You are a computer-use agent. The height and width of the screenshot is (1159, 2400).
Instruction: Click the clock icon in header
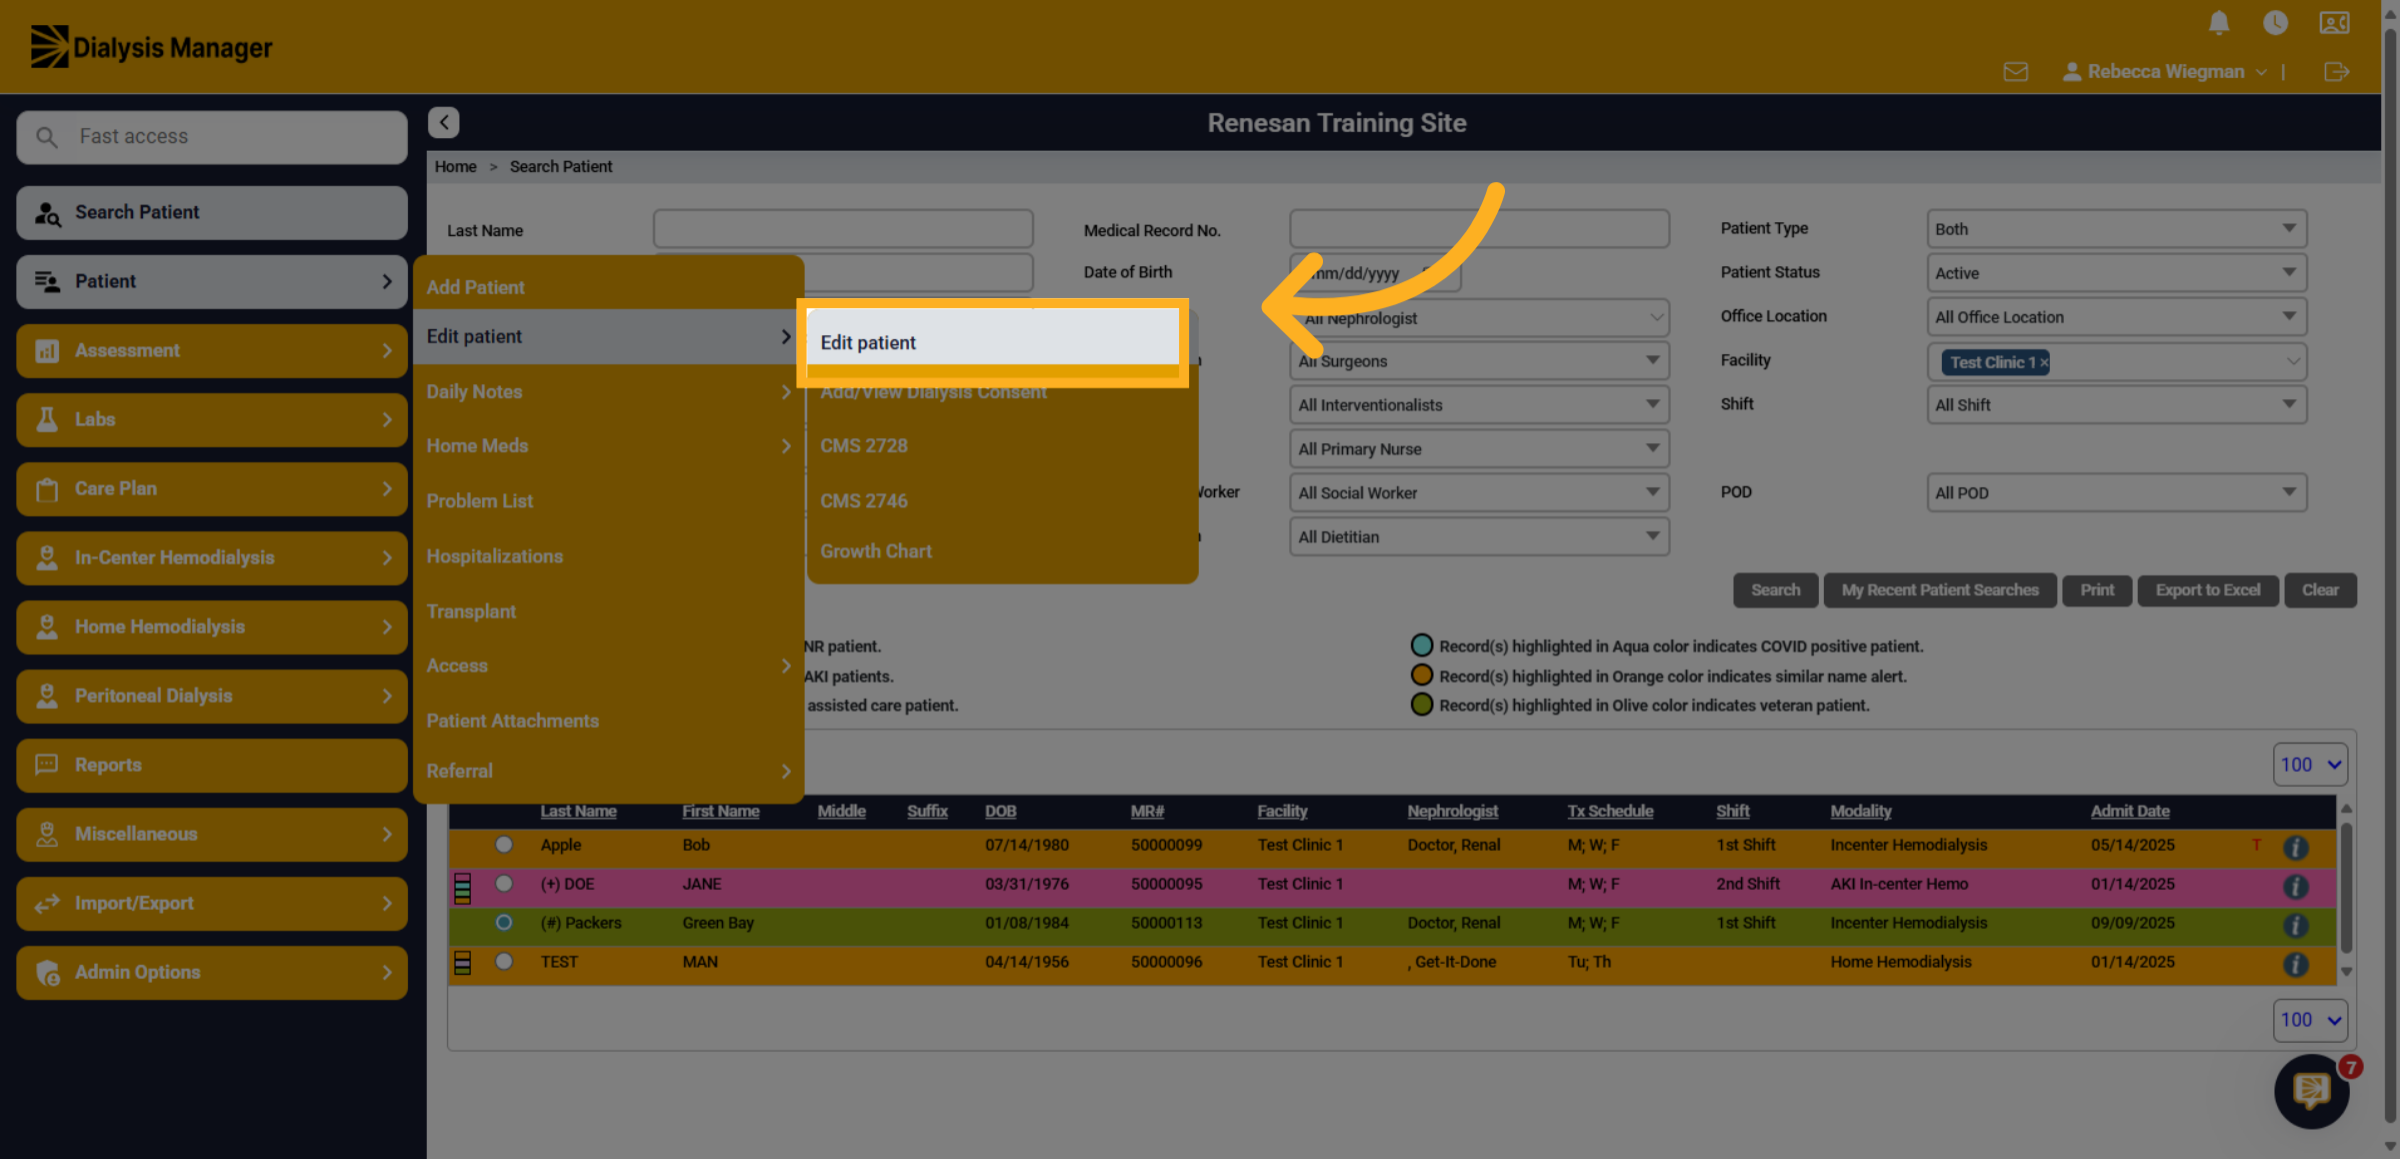[2275, 23]
